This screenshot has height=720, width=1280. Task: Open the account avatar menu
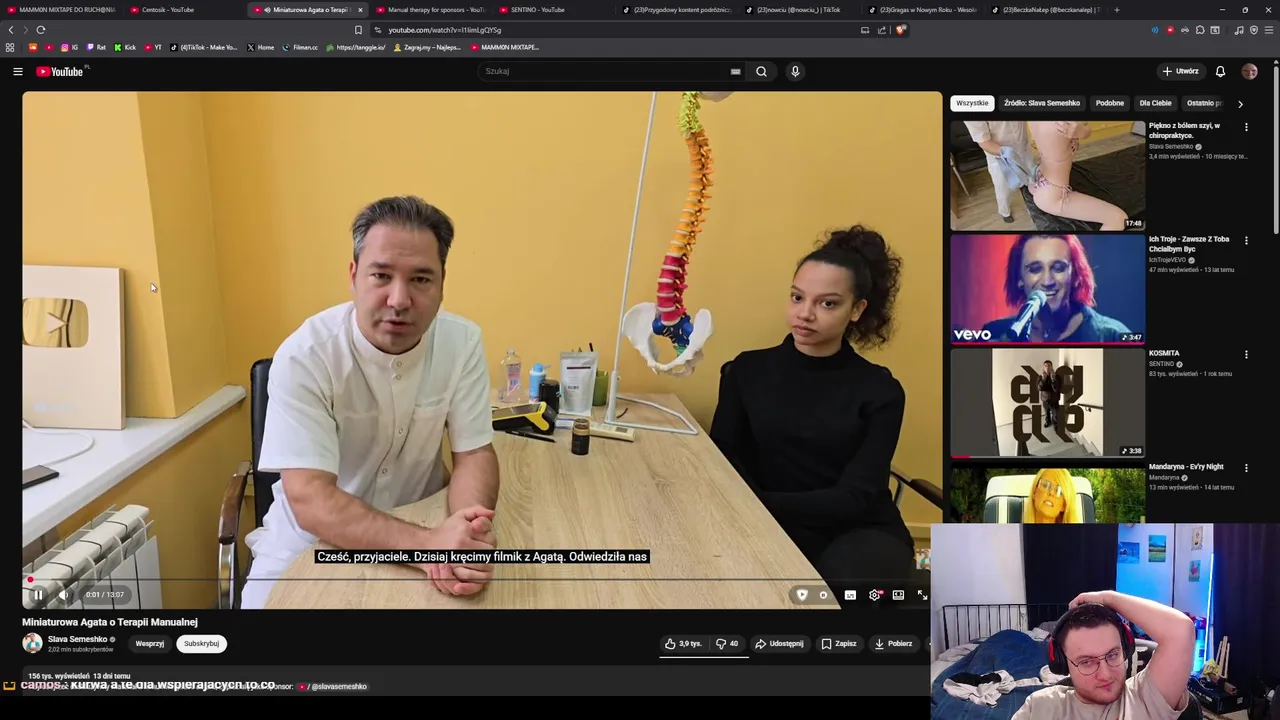click(x=1249, y=71)
